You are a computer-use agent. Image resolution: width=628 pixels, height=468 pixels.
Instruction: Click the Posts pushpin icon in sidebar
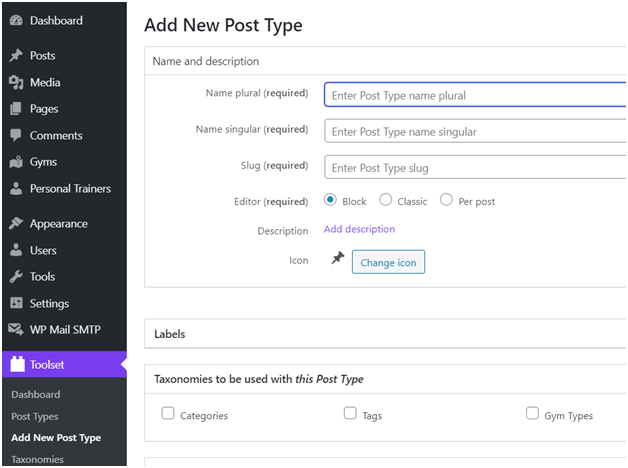(x=16, y=55)
